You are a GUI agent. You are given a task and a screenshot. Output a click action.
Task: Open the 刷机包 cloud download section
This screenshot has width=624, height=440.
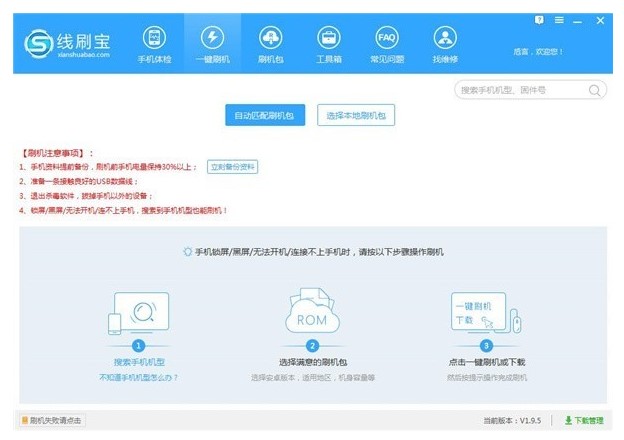click(x=271, y=44)
